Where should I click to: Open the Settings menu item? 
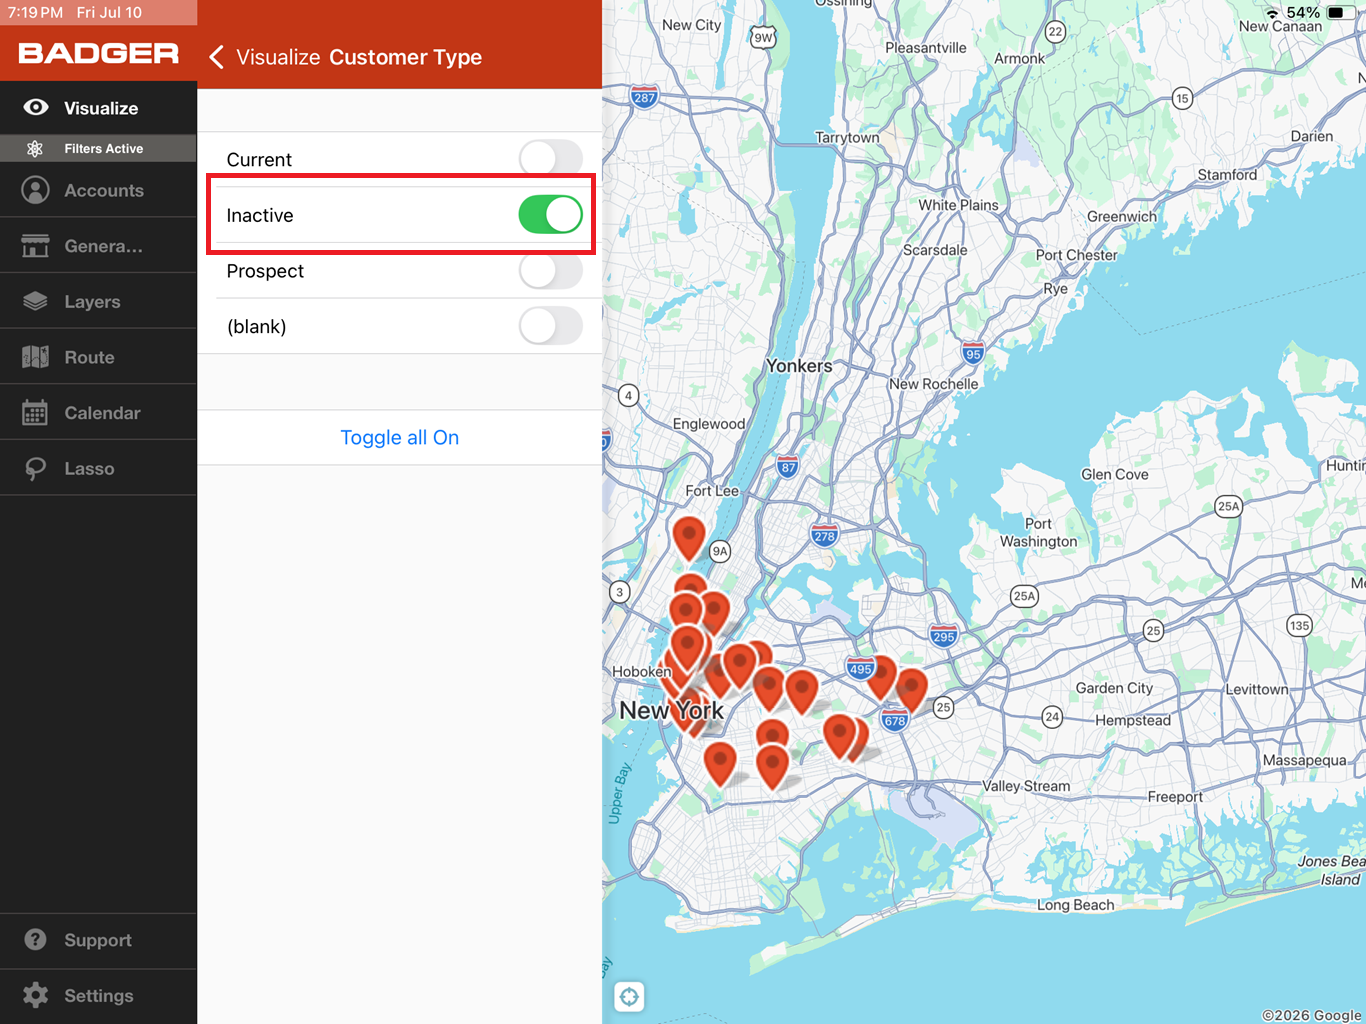point(98,996)
